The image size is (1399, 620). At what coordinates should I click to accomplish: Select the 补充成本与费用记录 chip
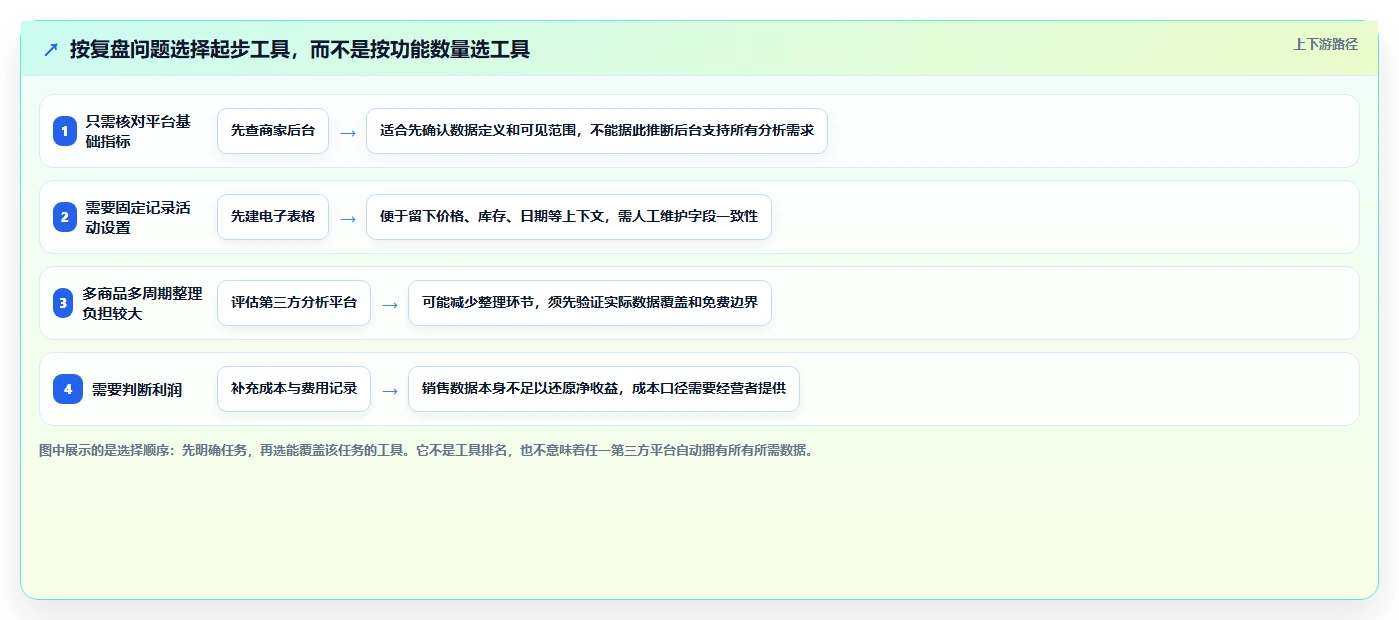(x=294, y=389)
